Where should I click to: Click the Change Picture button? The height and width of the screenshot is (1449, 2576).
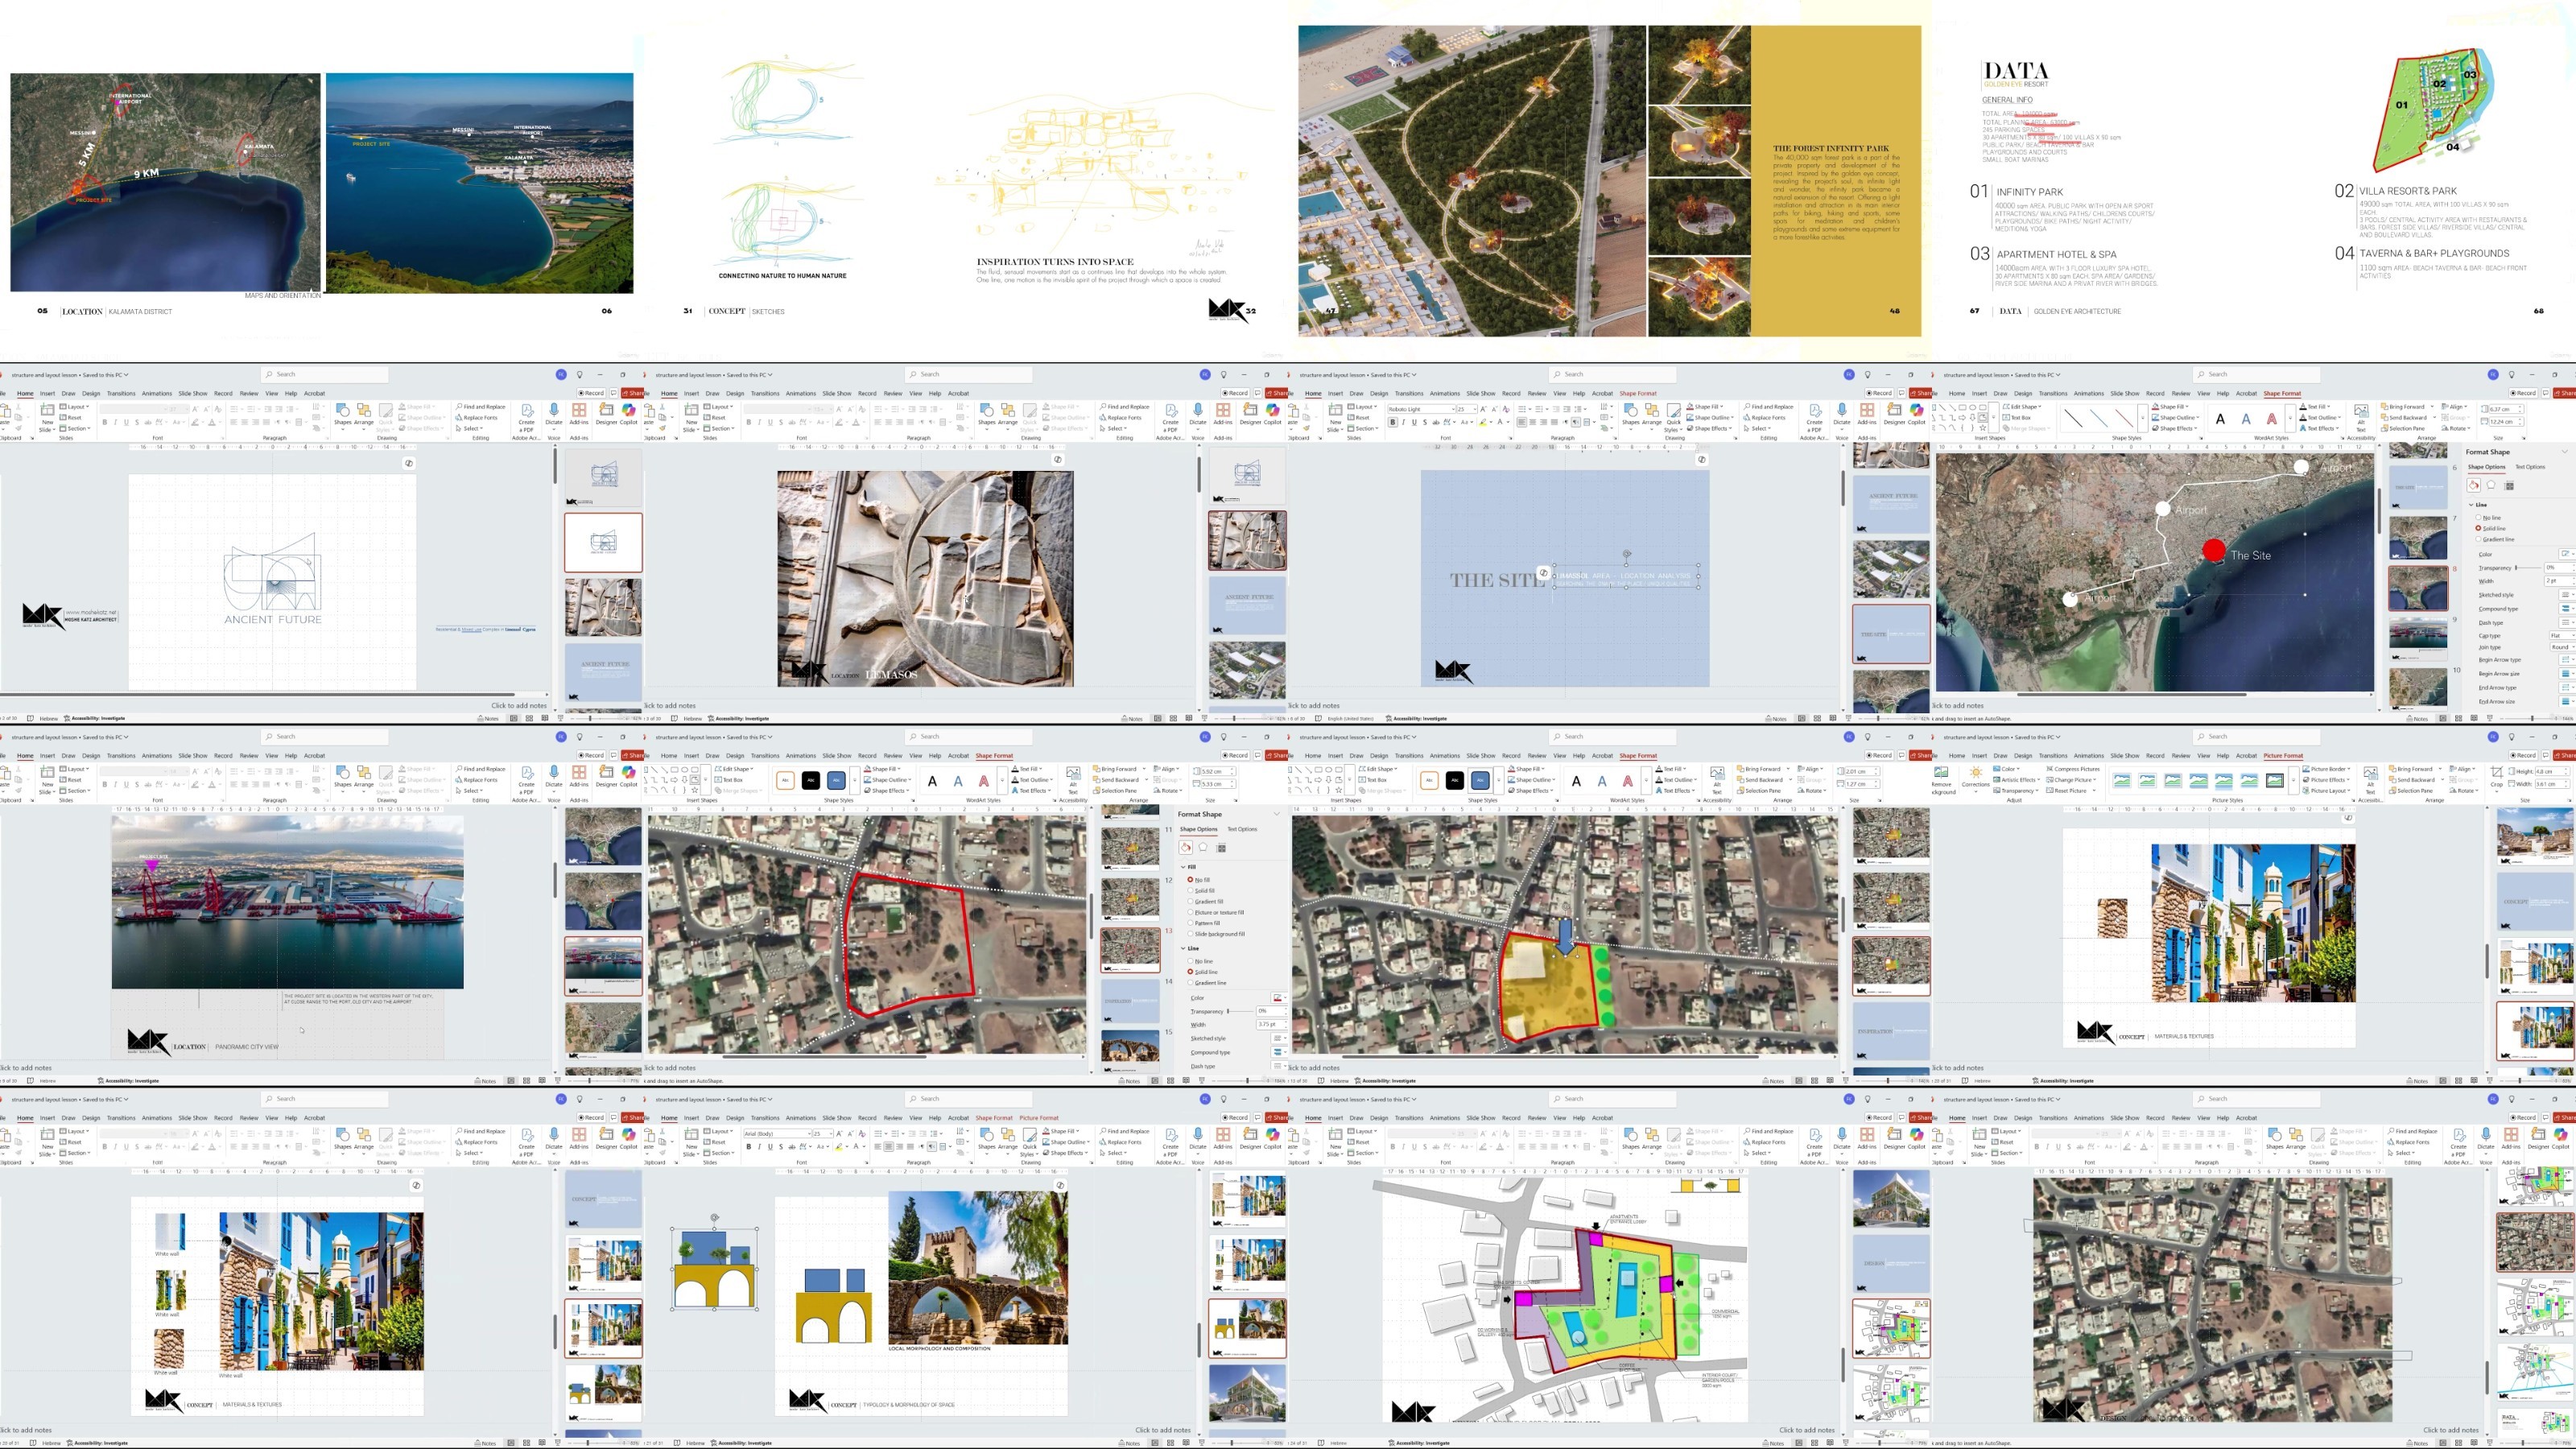tap(2070, 780)
